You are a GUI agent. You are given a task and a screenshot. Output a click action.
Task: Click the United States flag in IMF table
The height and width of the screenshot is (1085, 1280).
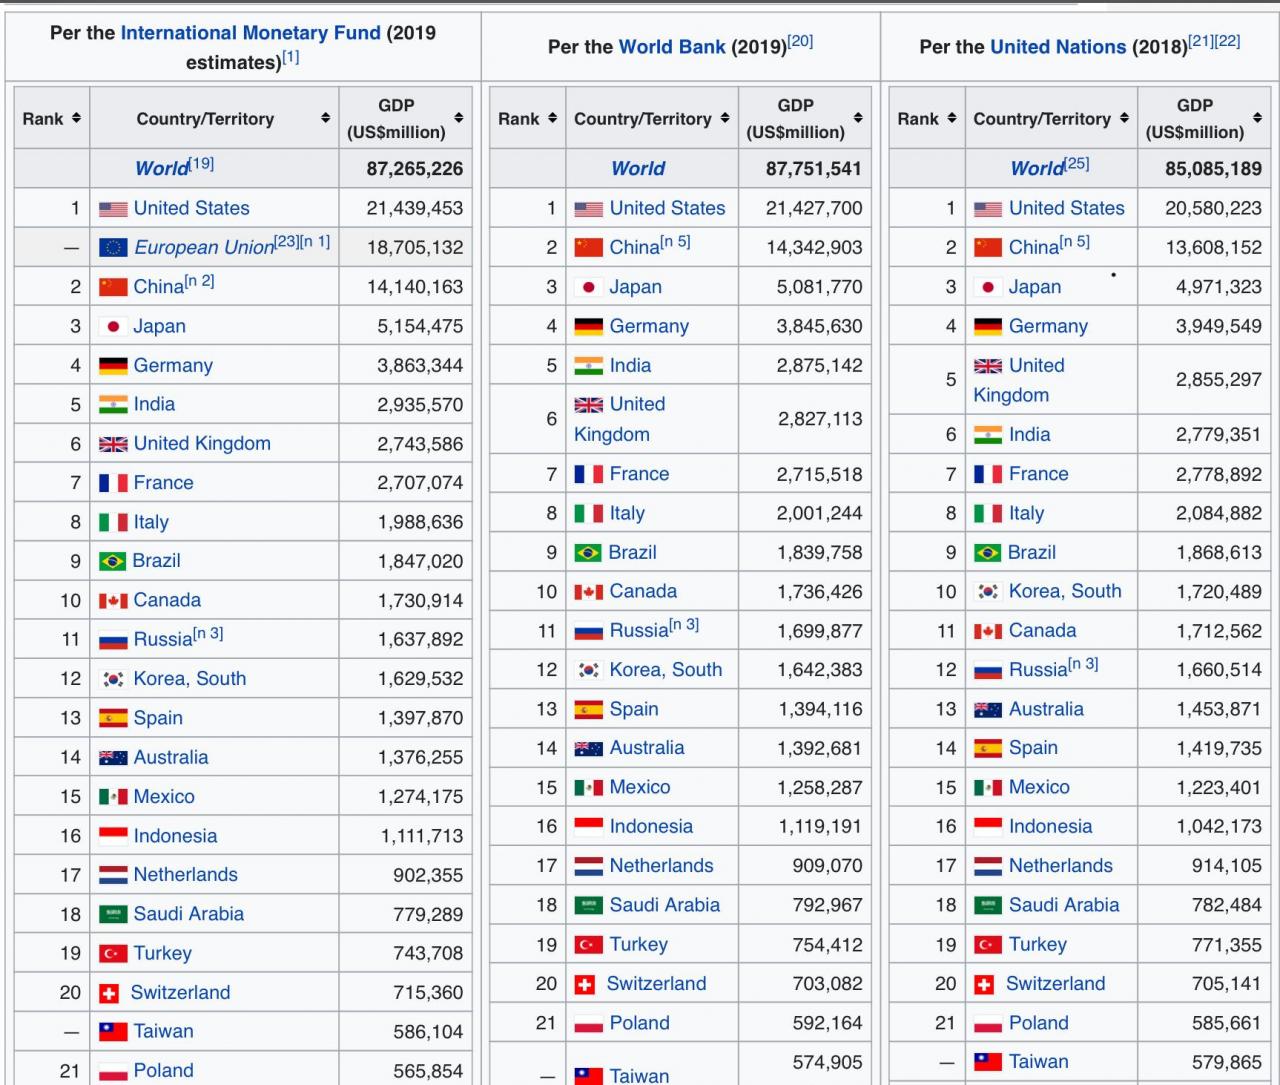coord(113,209)
